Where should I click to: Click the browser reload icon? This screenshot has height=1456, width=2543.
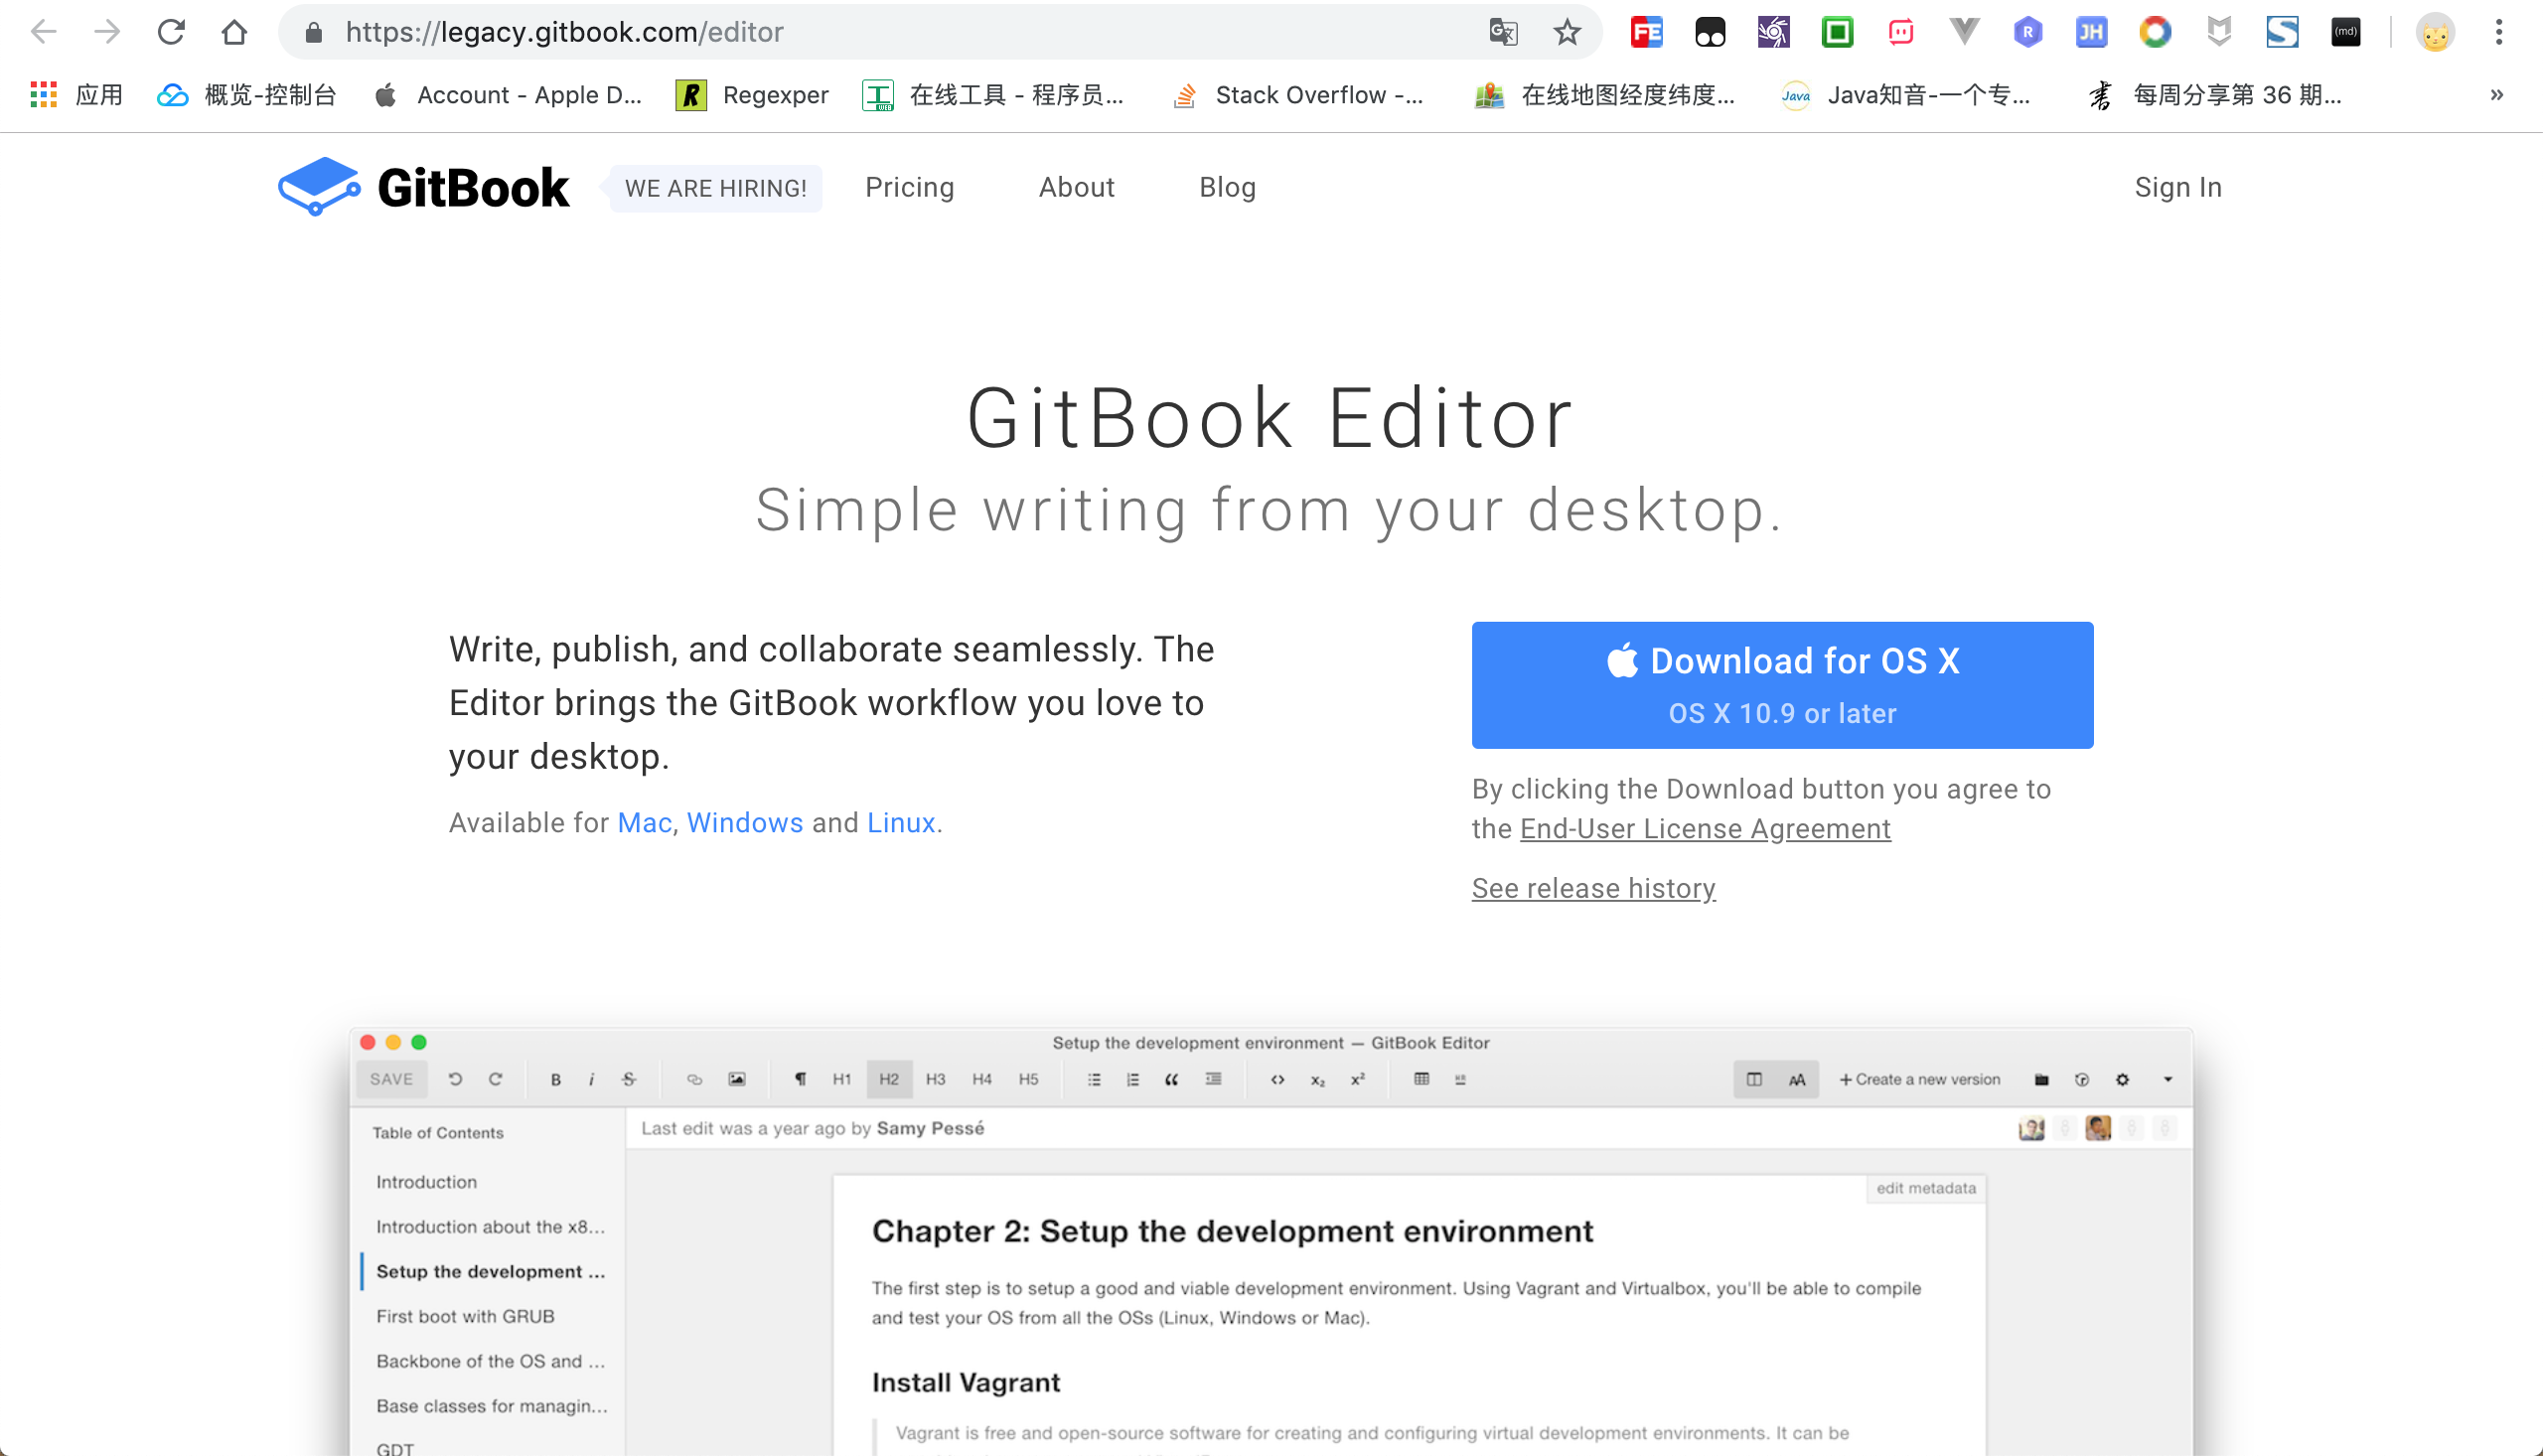pyautogui.click(x=171, y=32)
